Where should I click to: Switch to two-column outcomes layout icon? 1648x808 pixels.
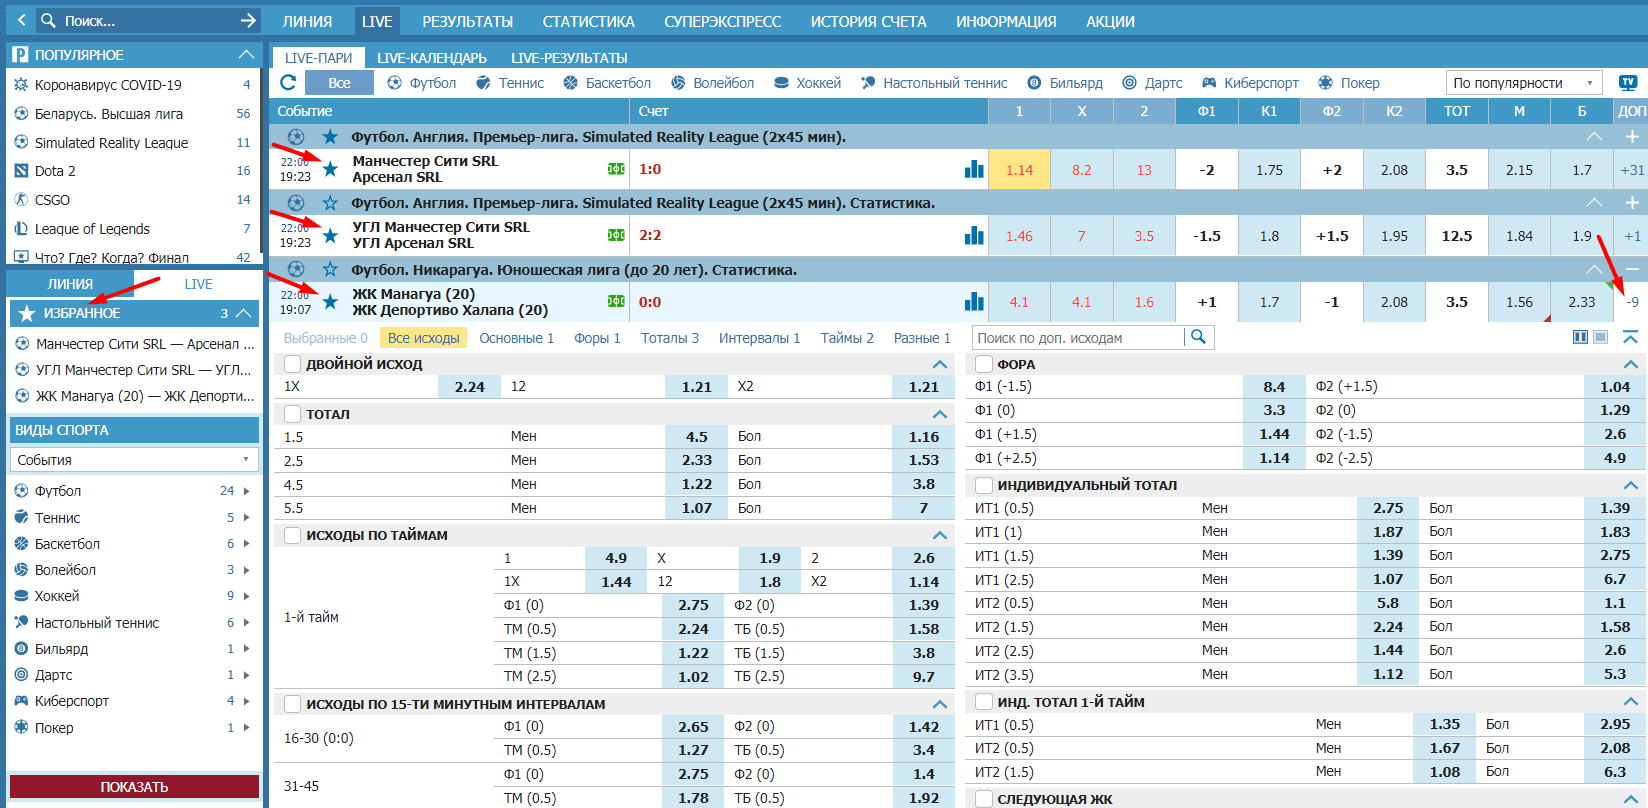coord(1580,337)
